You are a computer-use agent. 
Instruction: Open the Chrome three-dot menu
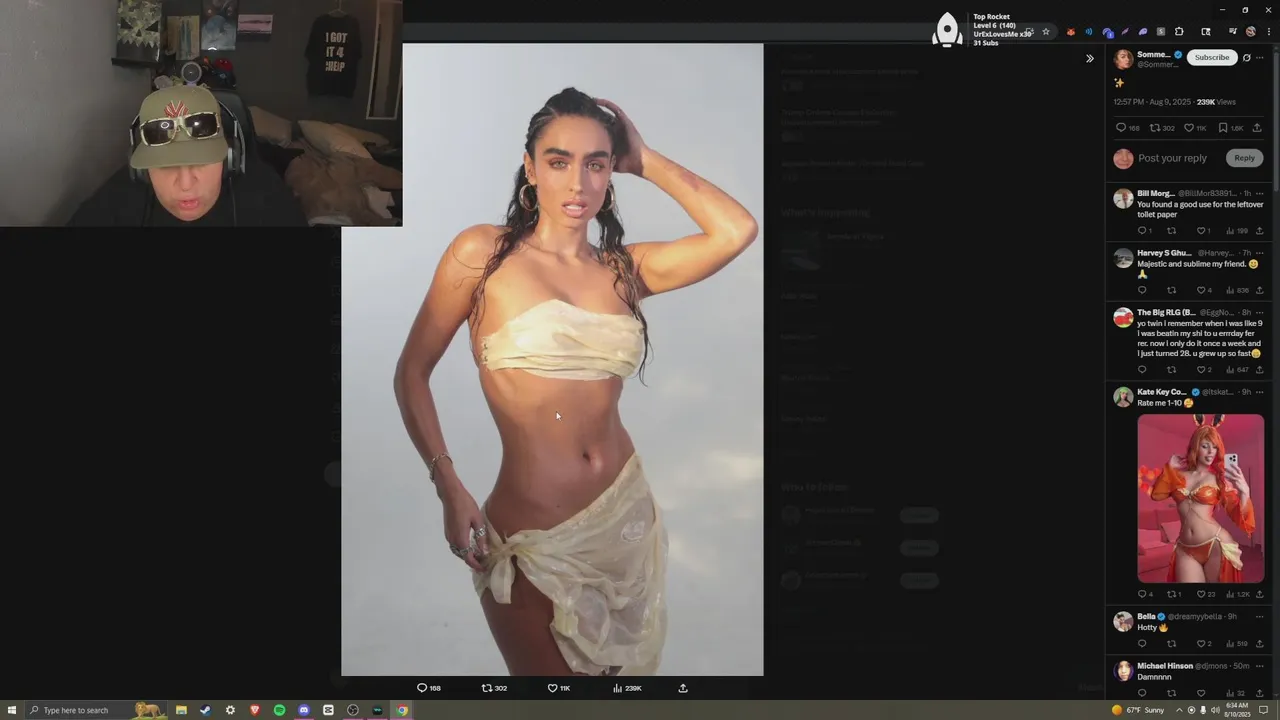1269,32
